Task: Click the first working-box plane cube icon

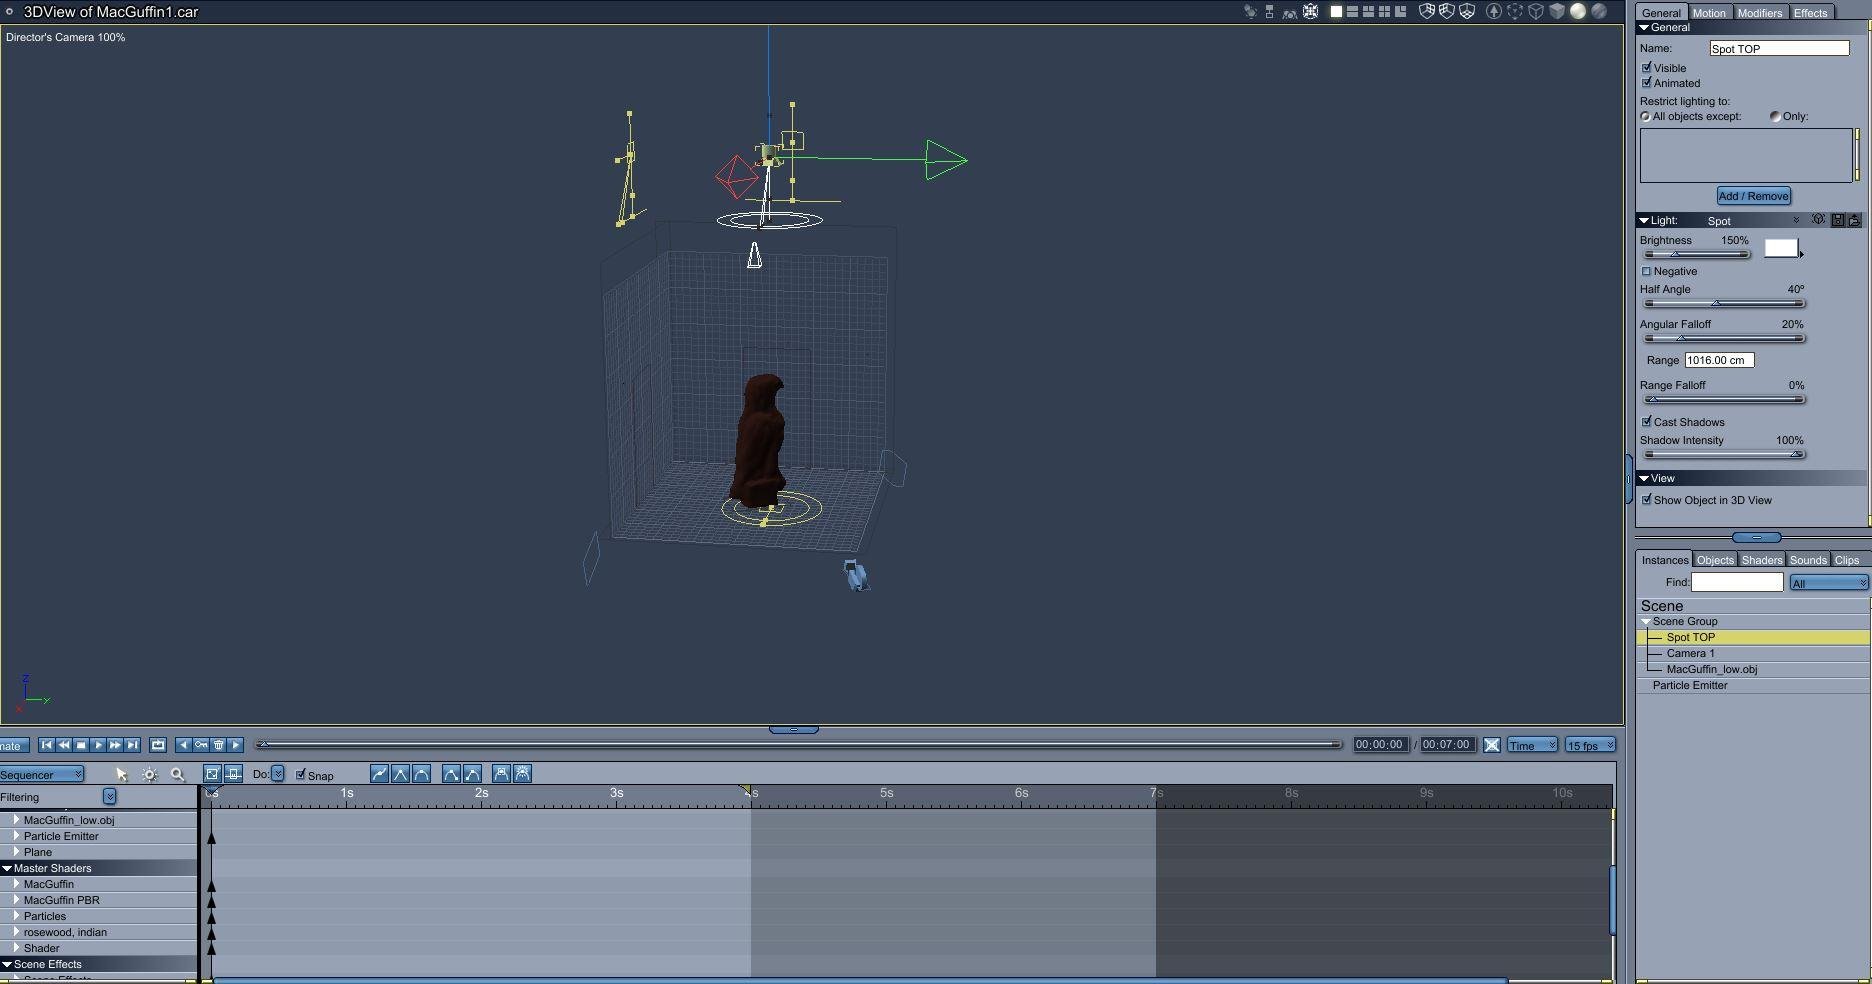Action: 1427,12
